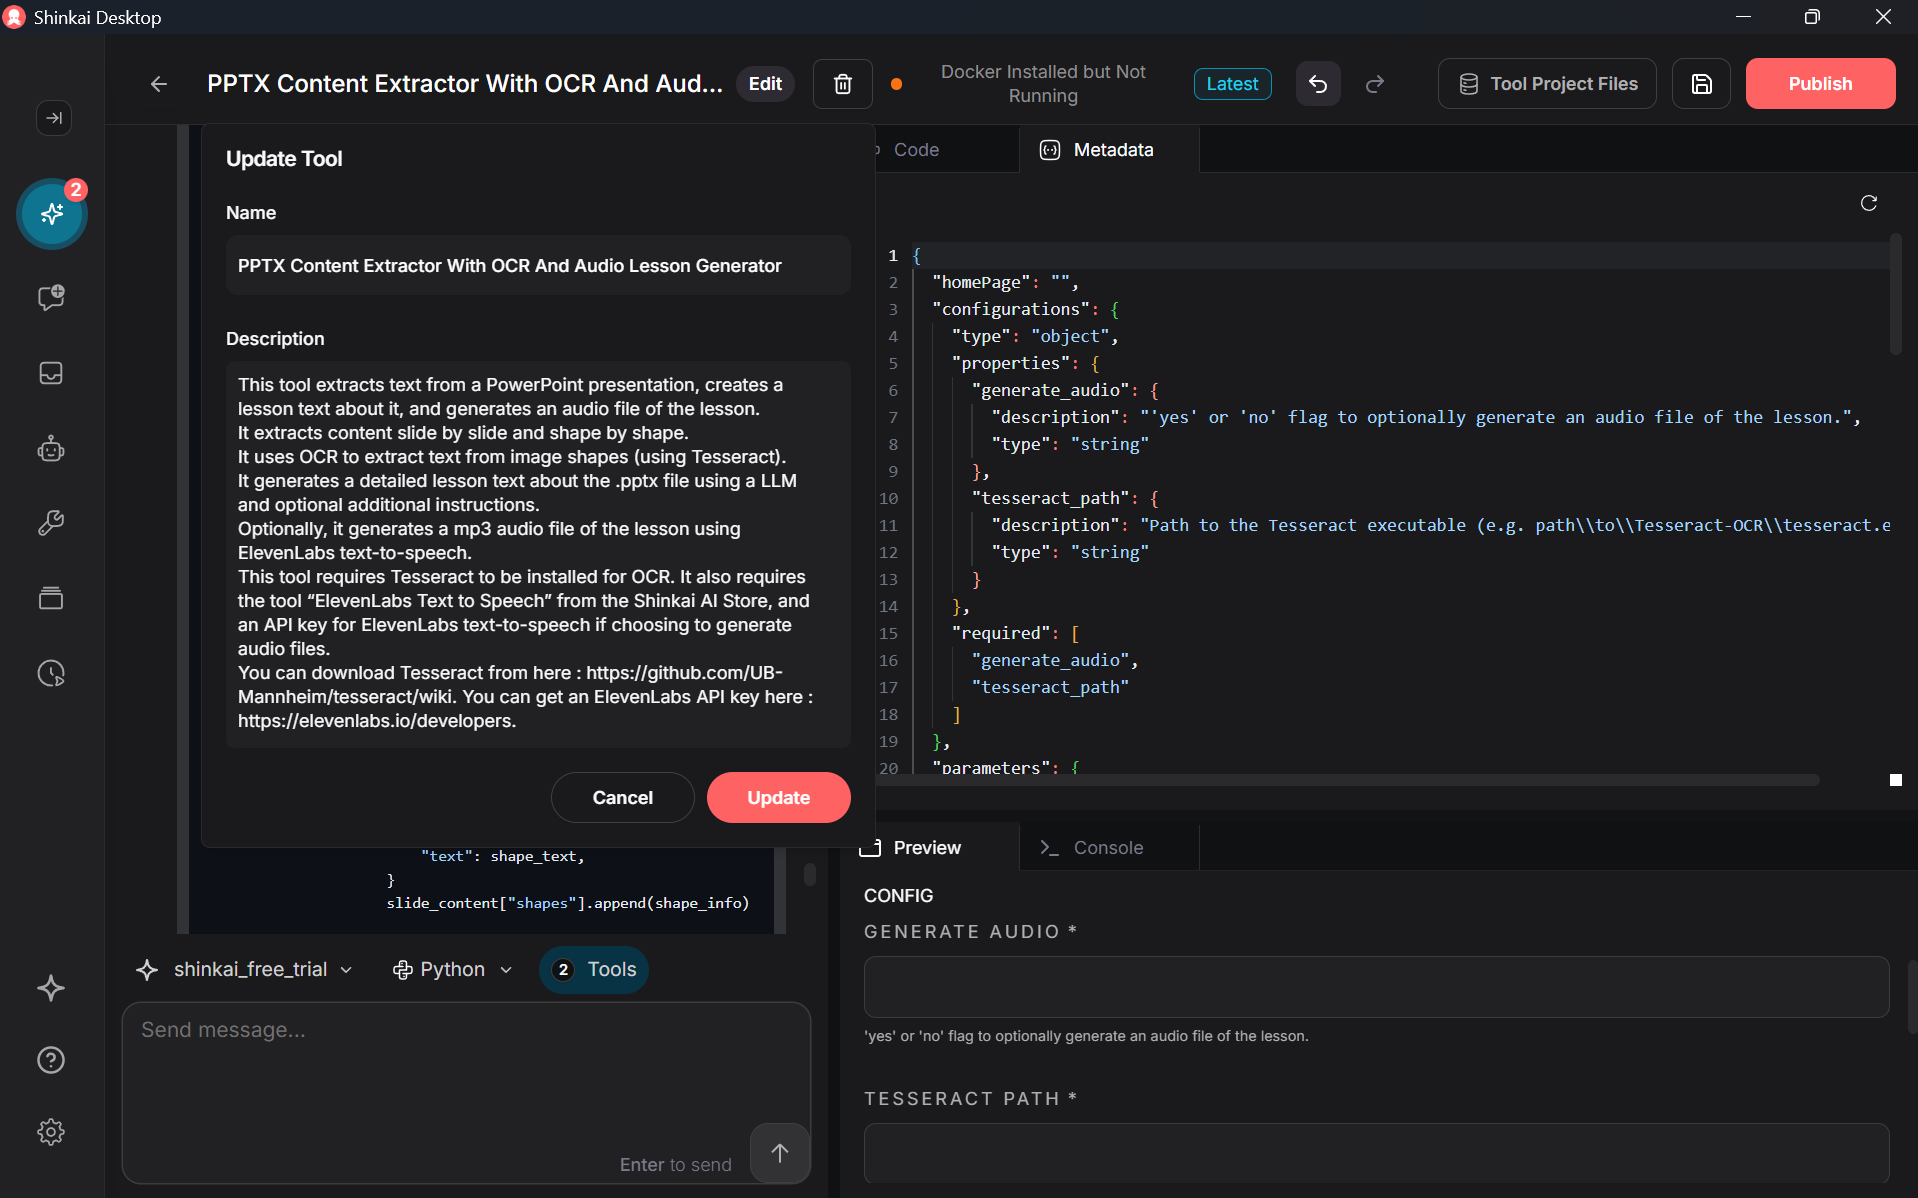Undo the last change
This screenshot has height=1198, width=1918.
pos(1317,84)
